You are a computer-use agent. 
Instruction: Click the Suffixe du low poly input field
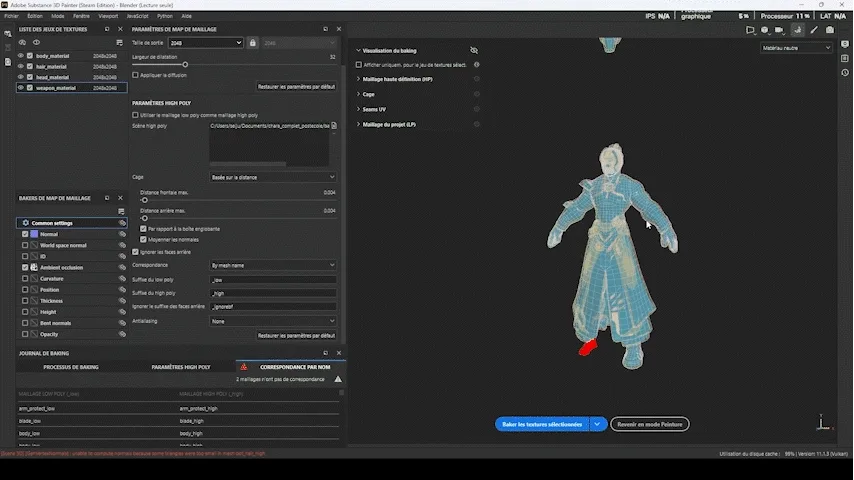(272, 280)
